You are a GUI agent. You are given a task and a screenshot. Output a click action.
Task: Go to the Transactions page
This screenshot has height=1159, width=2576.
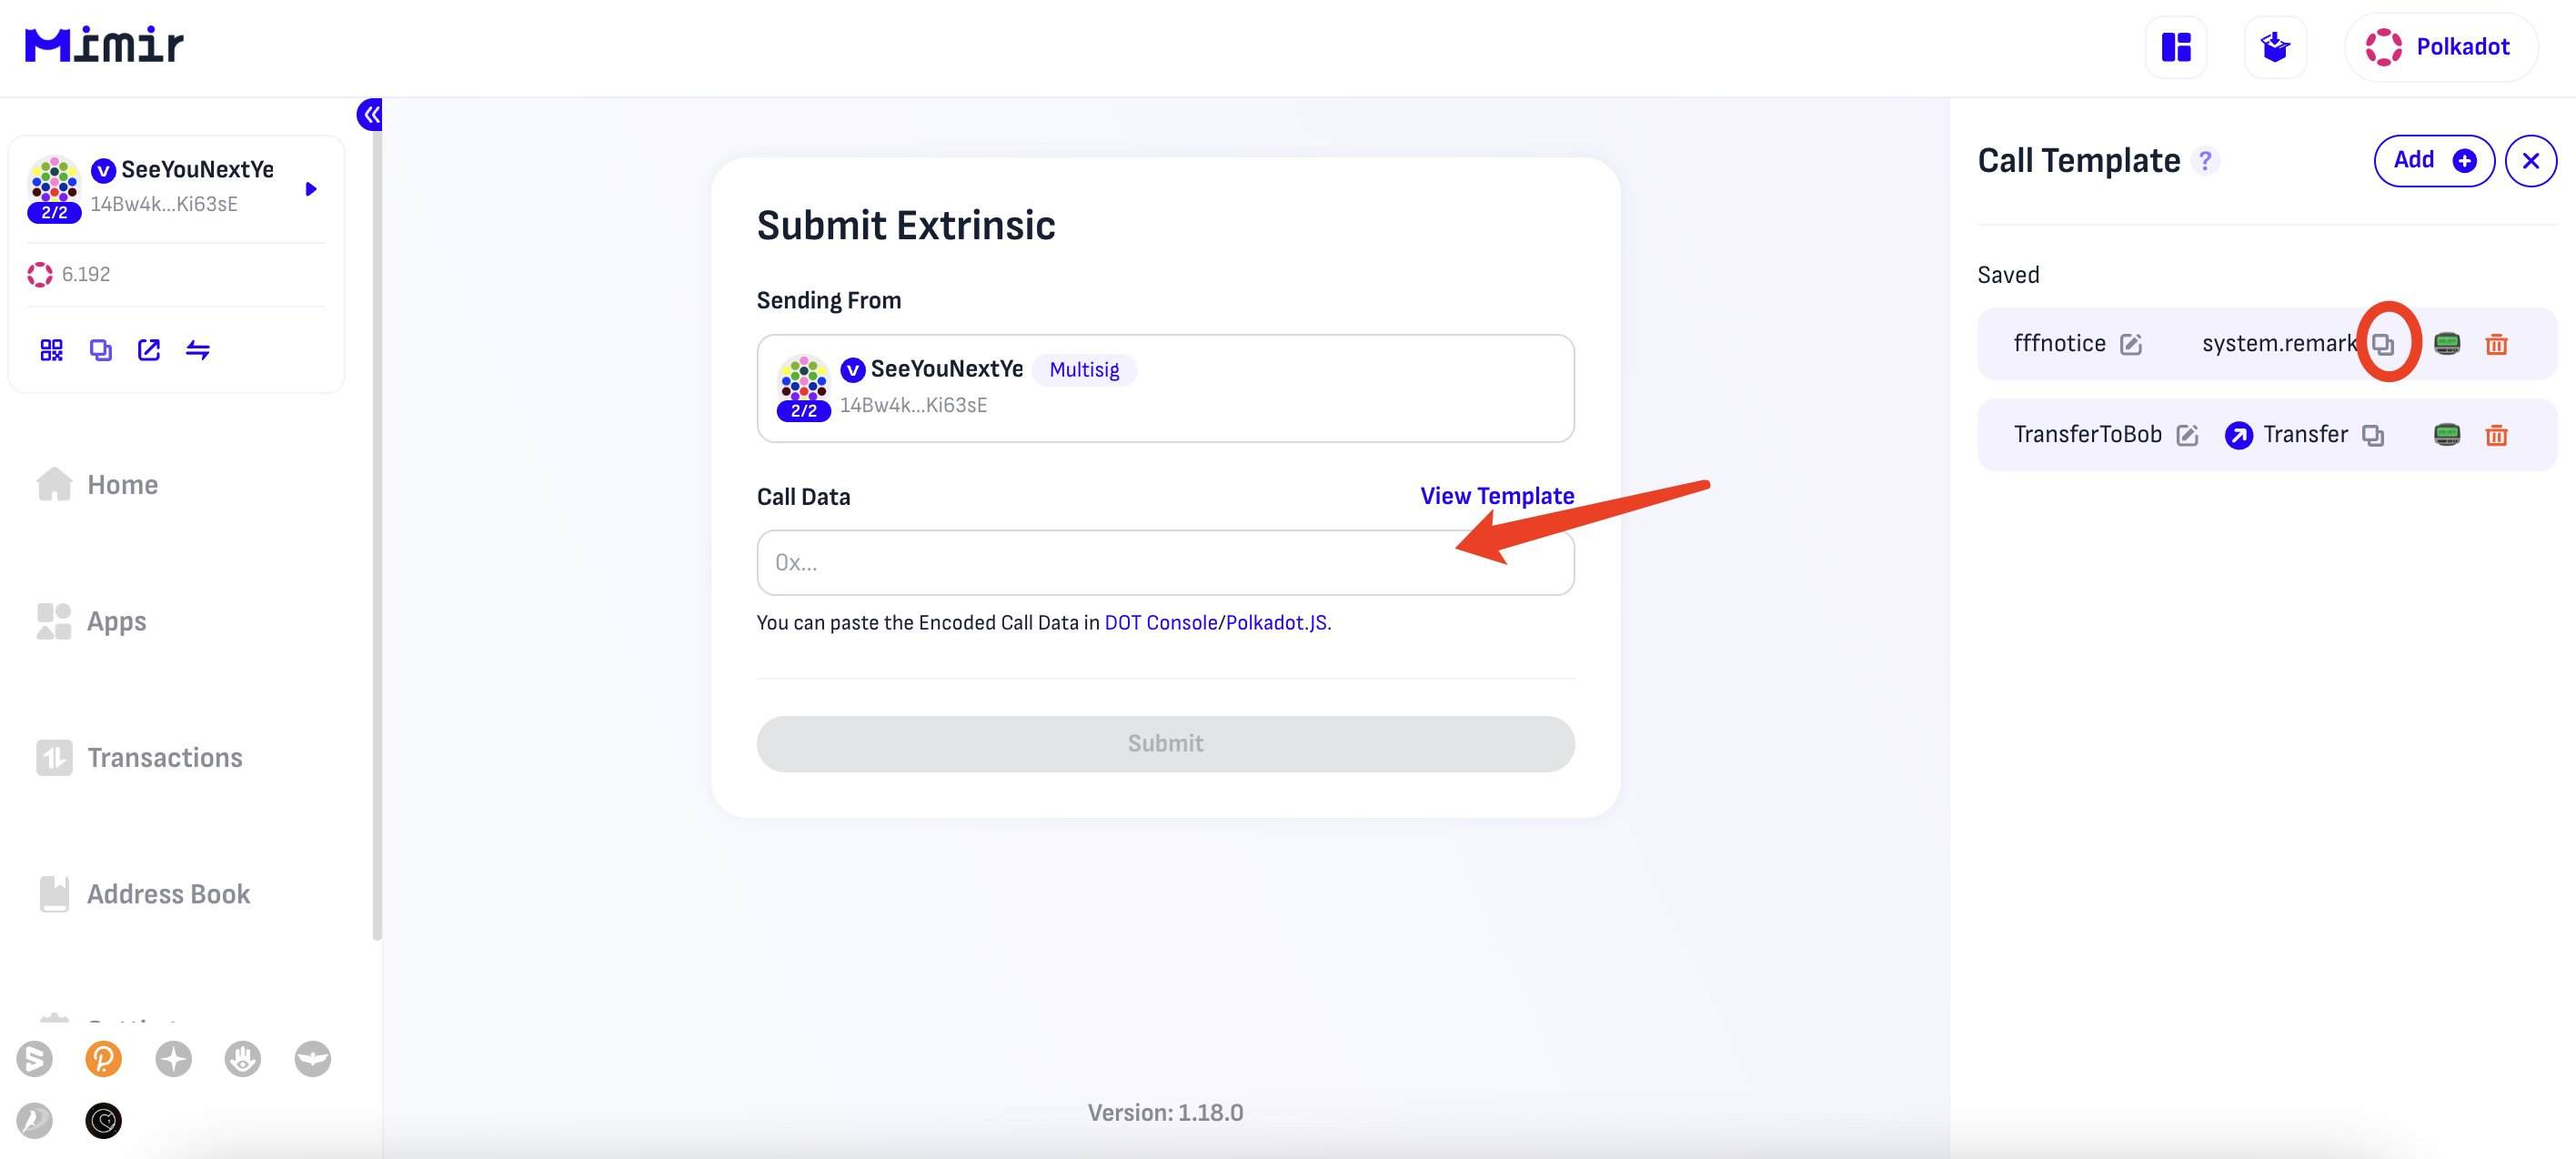(164, 757)
